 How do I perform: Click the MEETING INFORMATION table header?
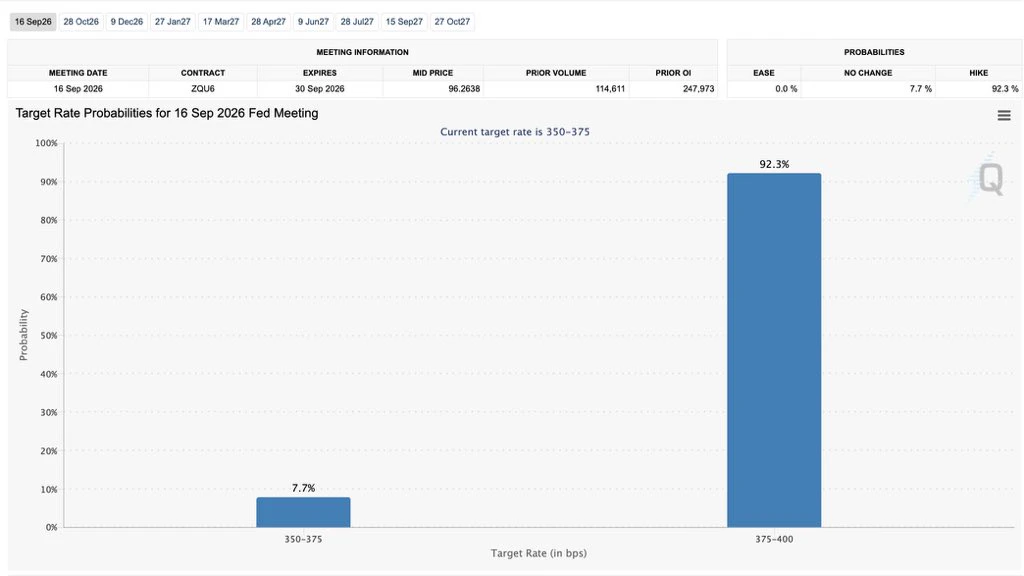(x=362, y=52)
